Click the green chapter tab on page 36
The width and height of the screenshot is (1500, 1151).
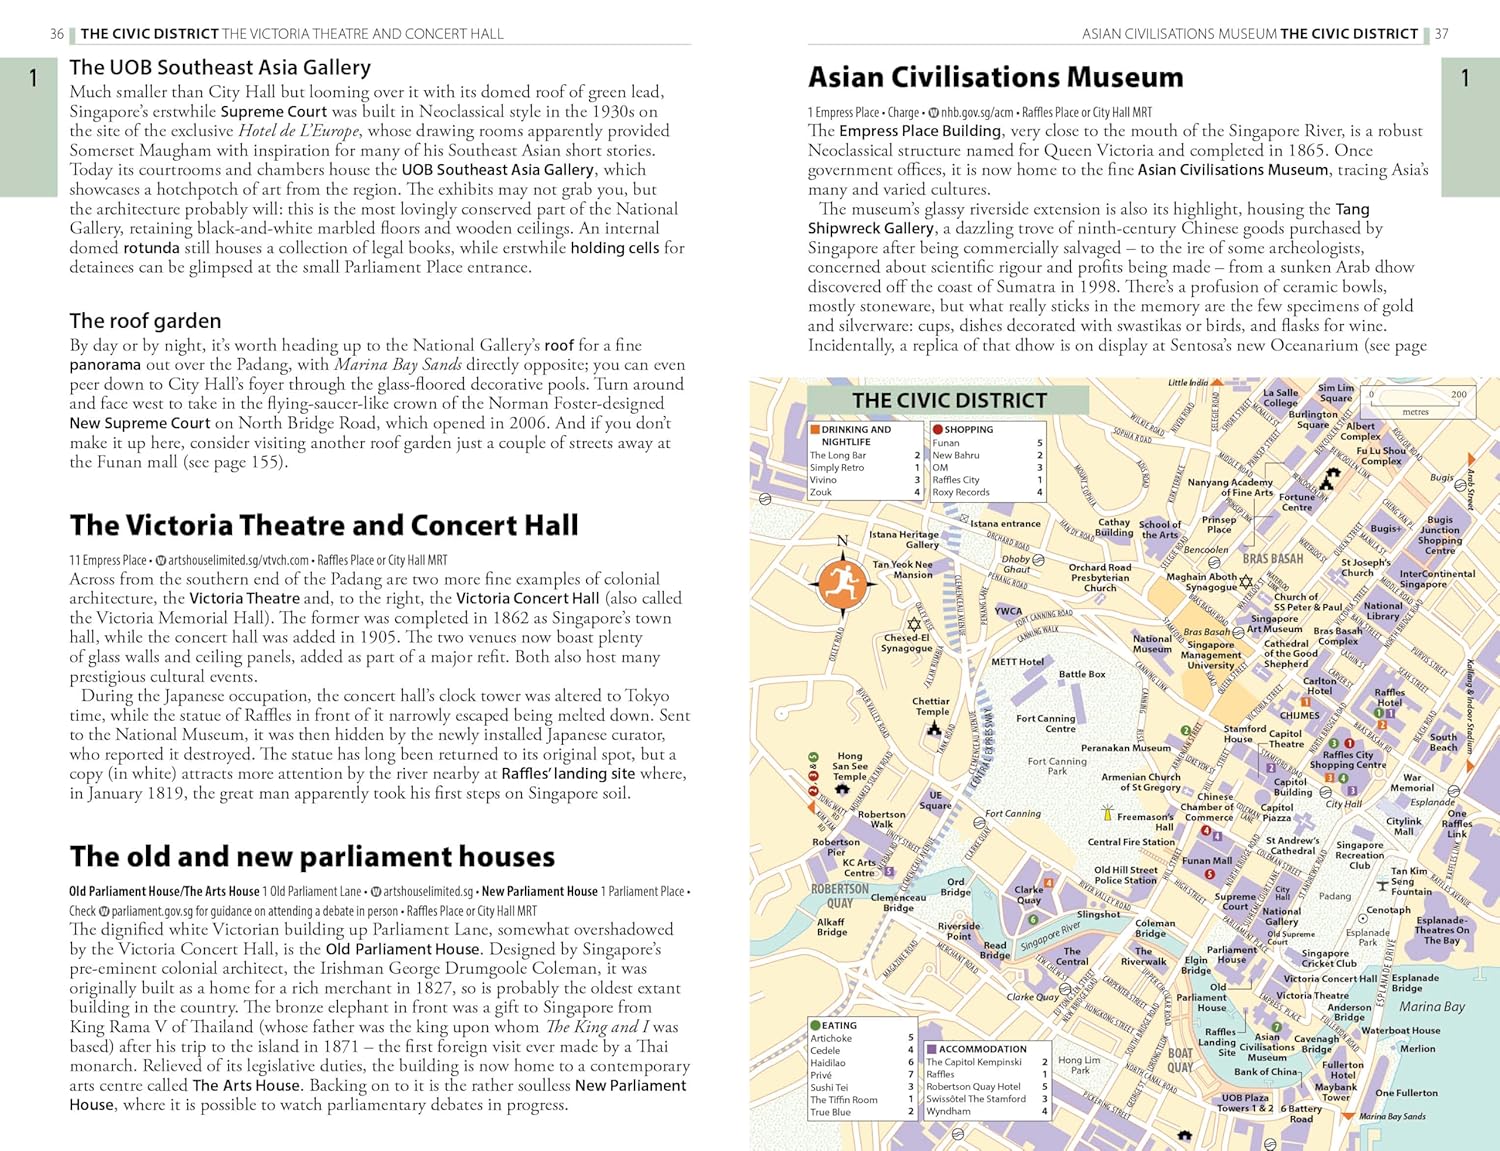point(29,127)
